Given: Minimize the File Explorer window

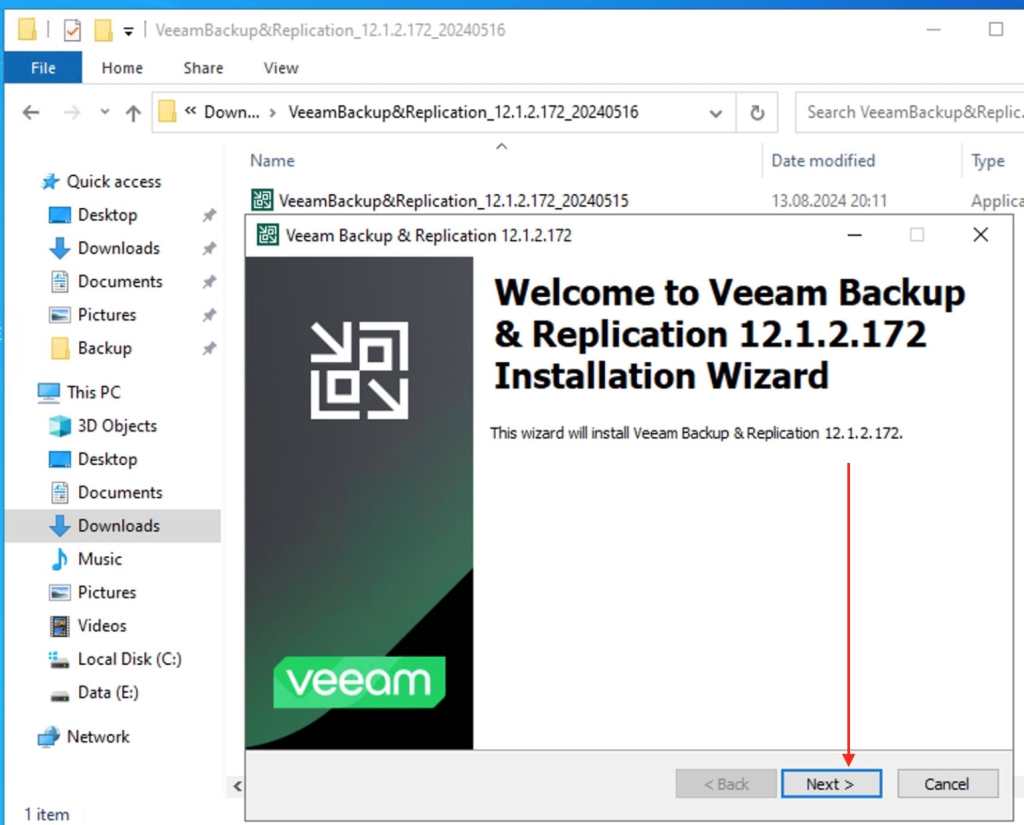Looking at the screenshot, I should (934, 30).
